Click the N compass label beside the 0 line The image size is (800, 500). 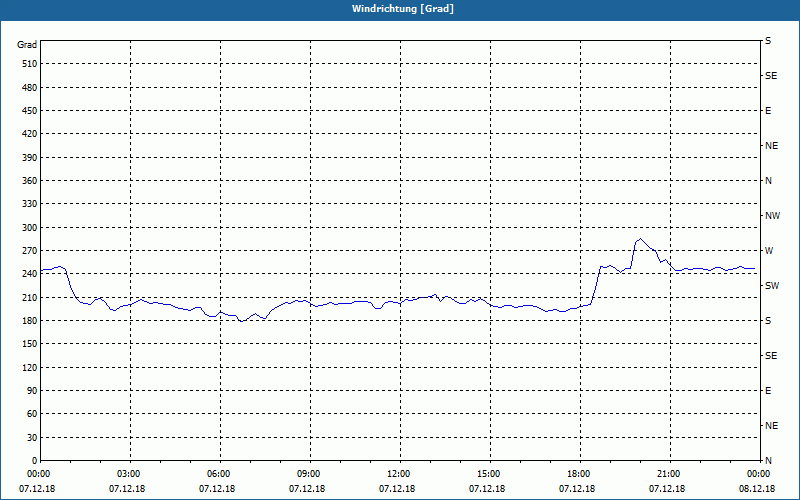click(x=768, y=461)
